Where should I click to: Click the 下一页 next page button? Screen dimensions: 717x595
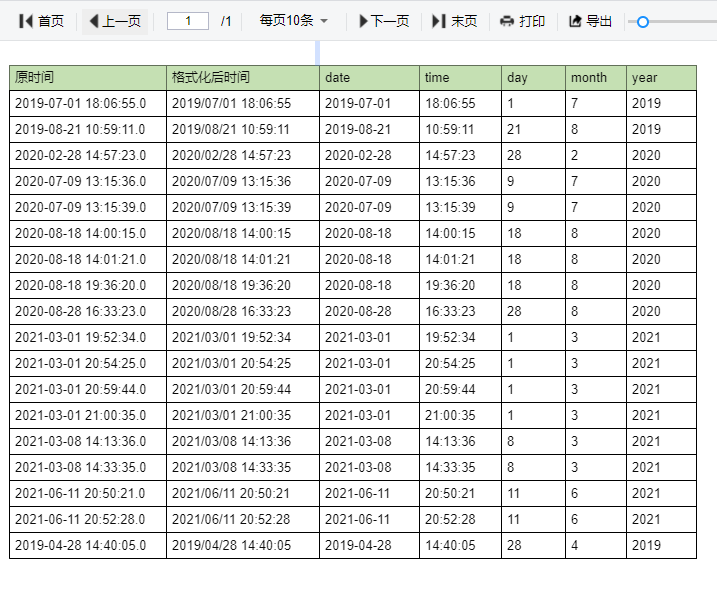click(x=384, y=21)
